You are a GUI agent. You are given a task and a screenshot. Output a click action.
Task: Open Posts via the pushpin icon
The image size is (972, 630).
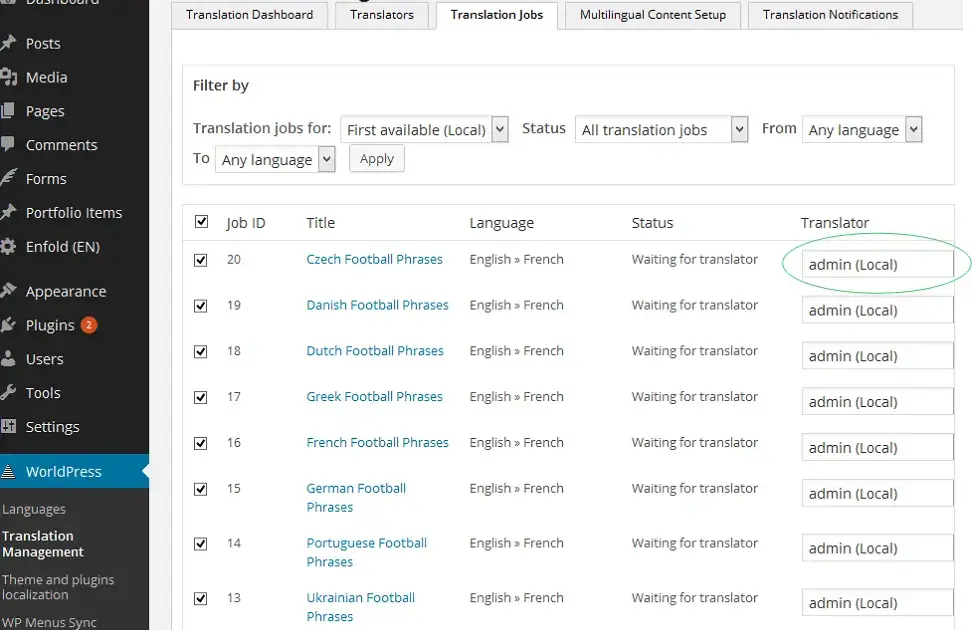point(8,43)
